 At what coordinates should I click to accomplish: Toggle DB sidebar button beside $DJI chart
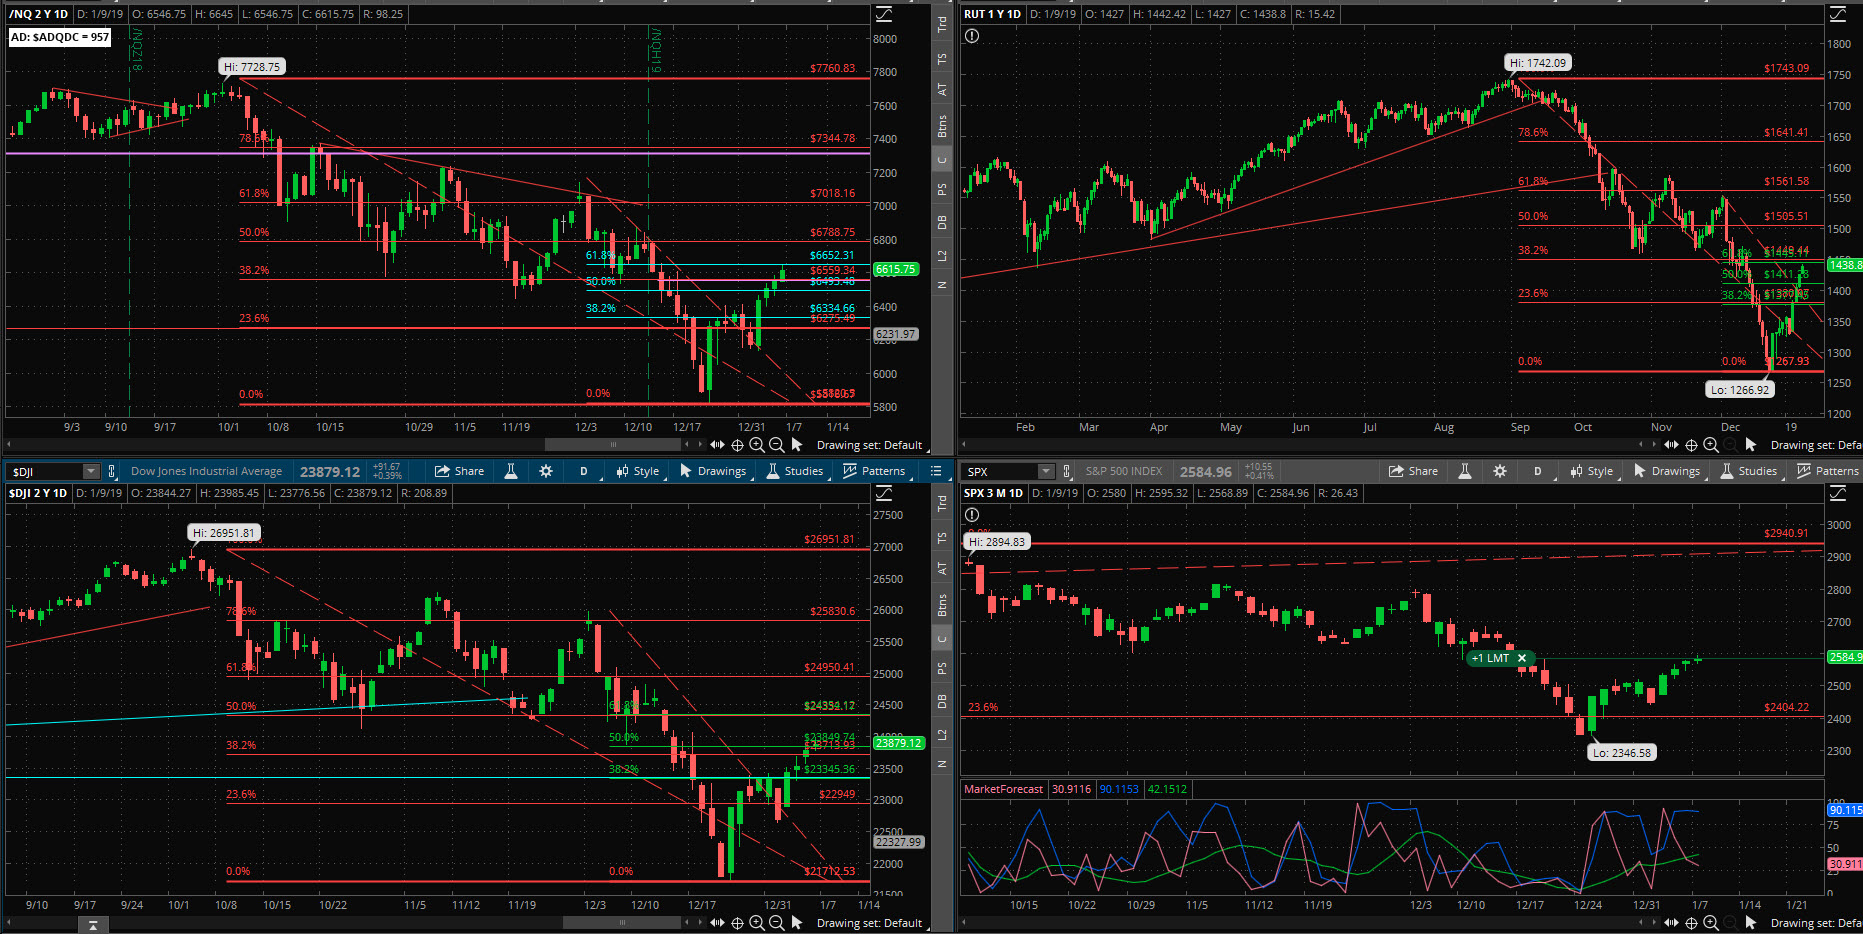[942, 702]
